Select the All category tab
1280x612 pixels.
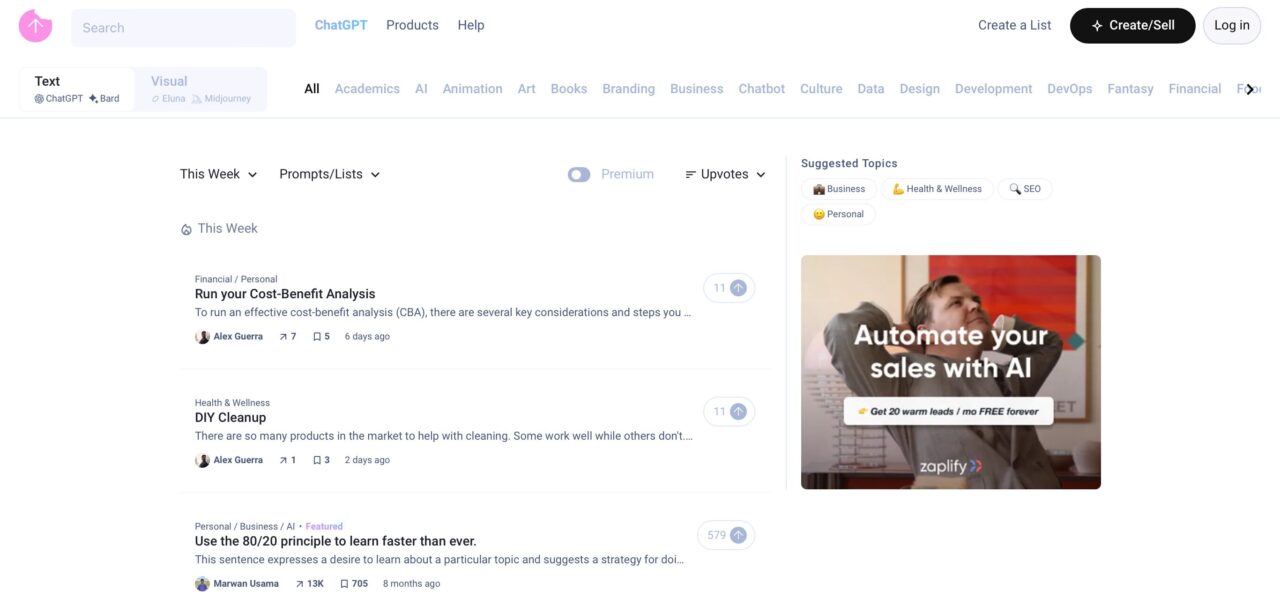tap(312, 89)
